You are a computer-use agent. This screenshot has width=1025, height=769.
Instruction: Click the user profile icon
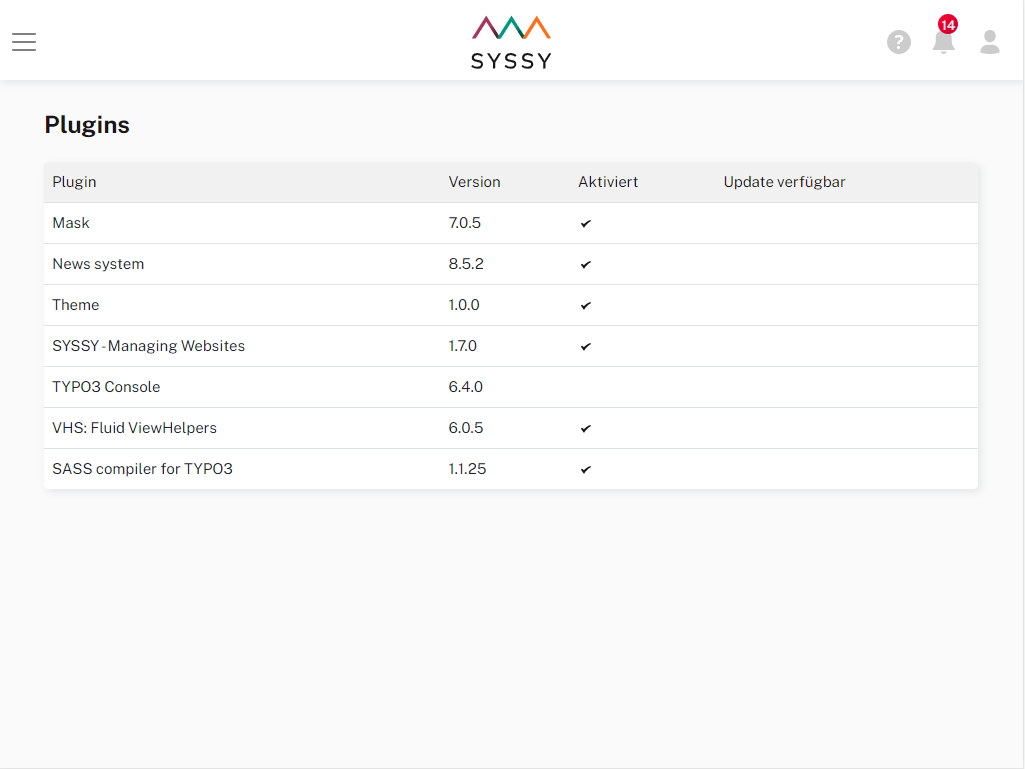click(989, 42)
